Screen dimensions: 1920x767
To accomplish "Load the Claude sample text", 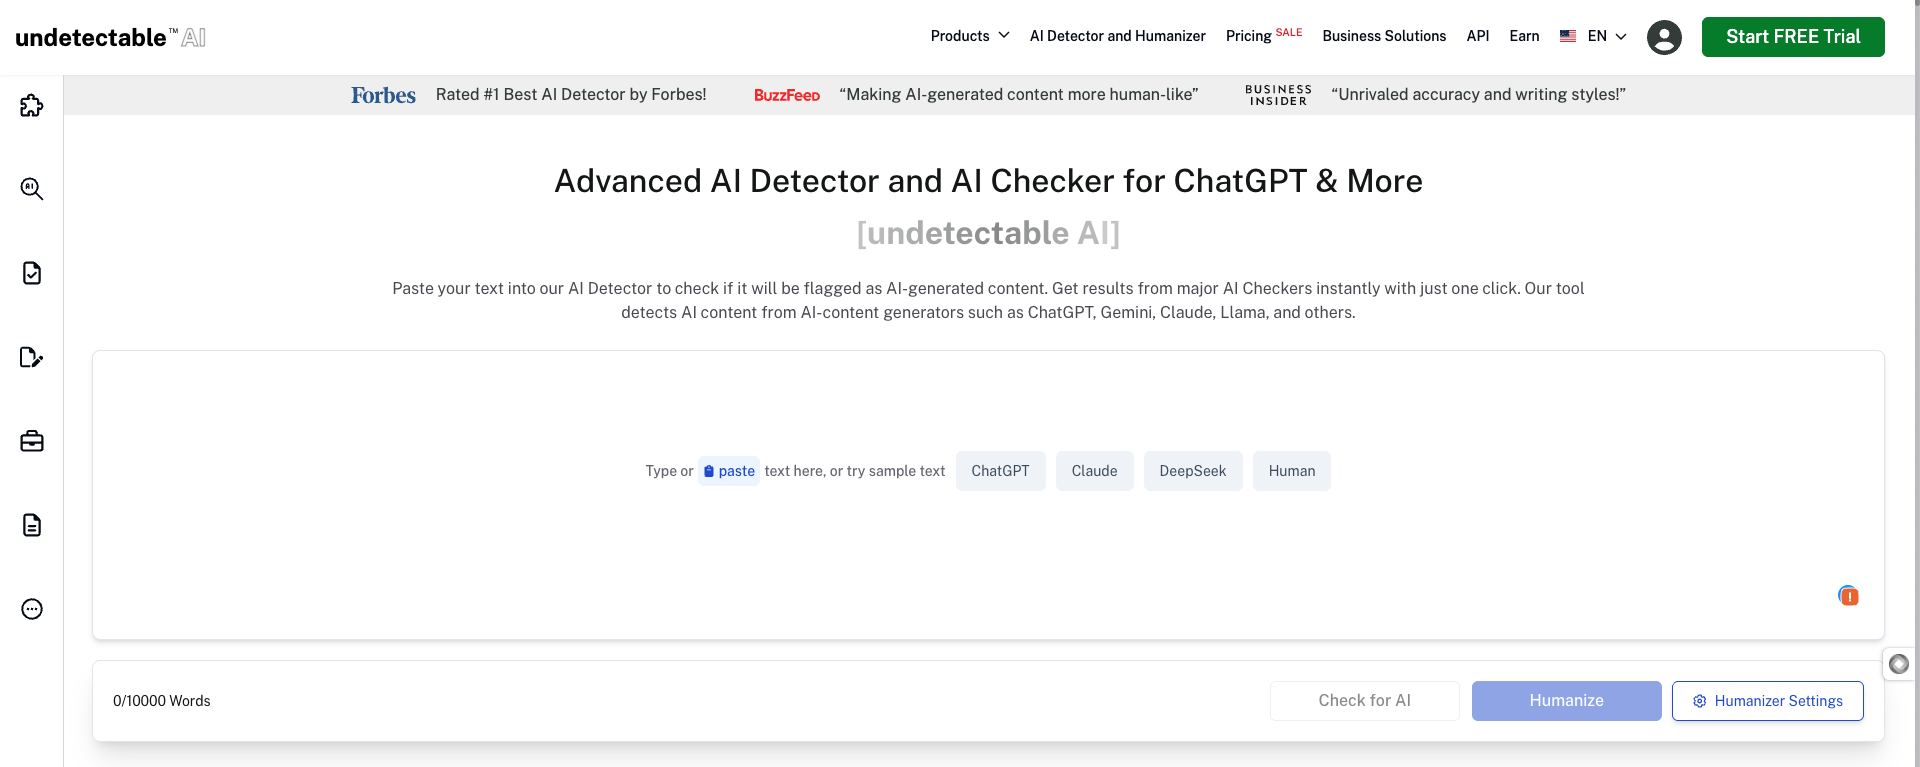I will [1094, 471].
